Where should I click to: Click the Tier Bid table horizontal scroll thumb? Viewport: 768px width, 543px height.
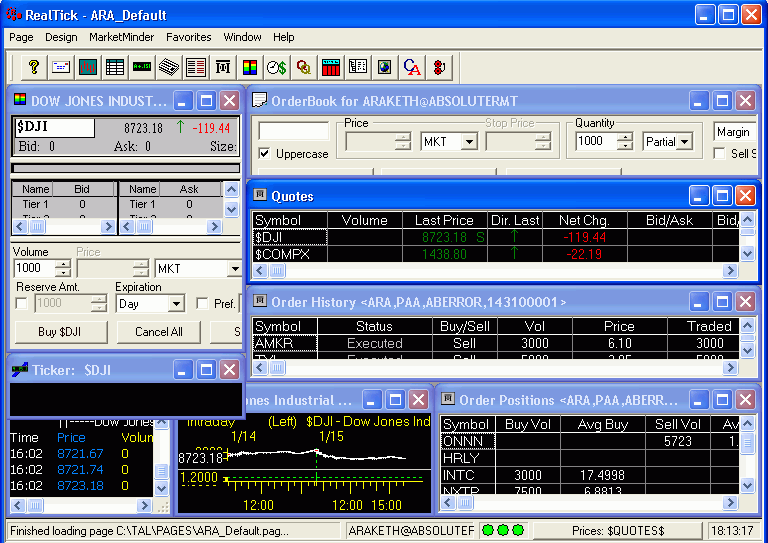[37, 226]
